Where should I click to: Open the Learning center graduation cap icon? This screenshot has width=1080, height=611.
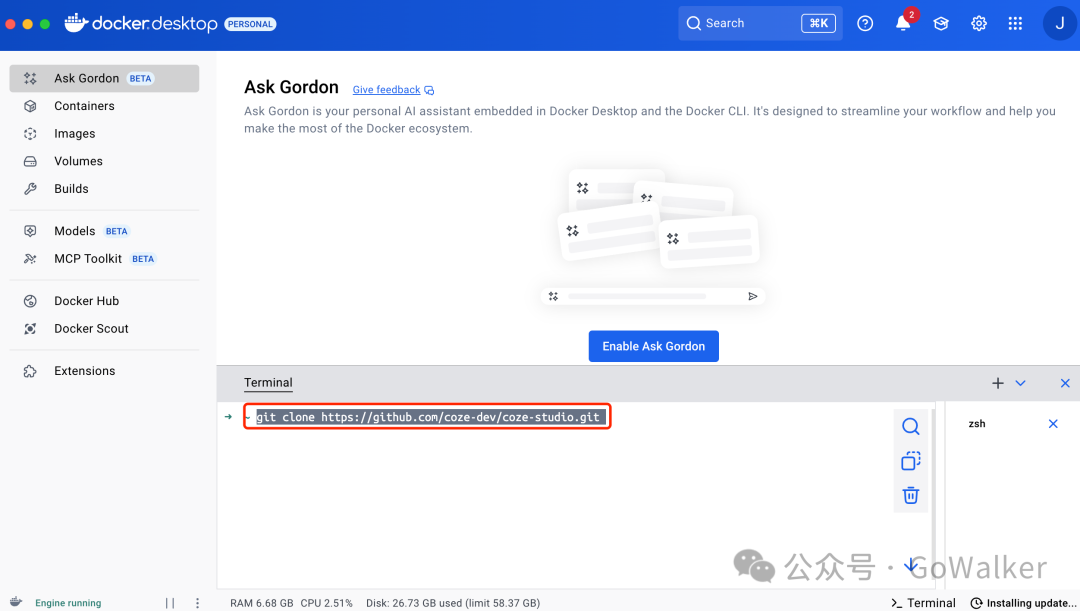(x=941, y=23)
